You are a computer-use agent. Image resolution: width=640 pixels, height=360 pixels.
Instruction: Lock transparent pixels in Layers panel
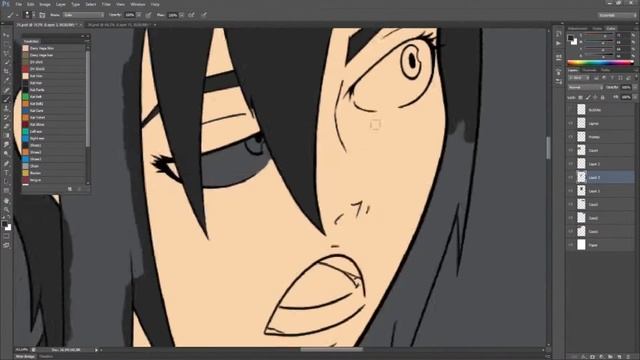580,97
